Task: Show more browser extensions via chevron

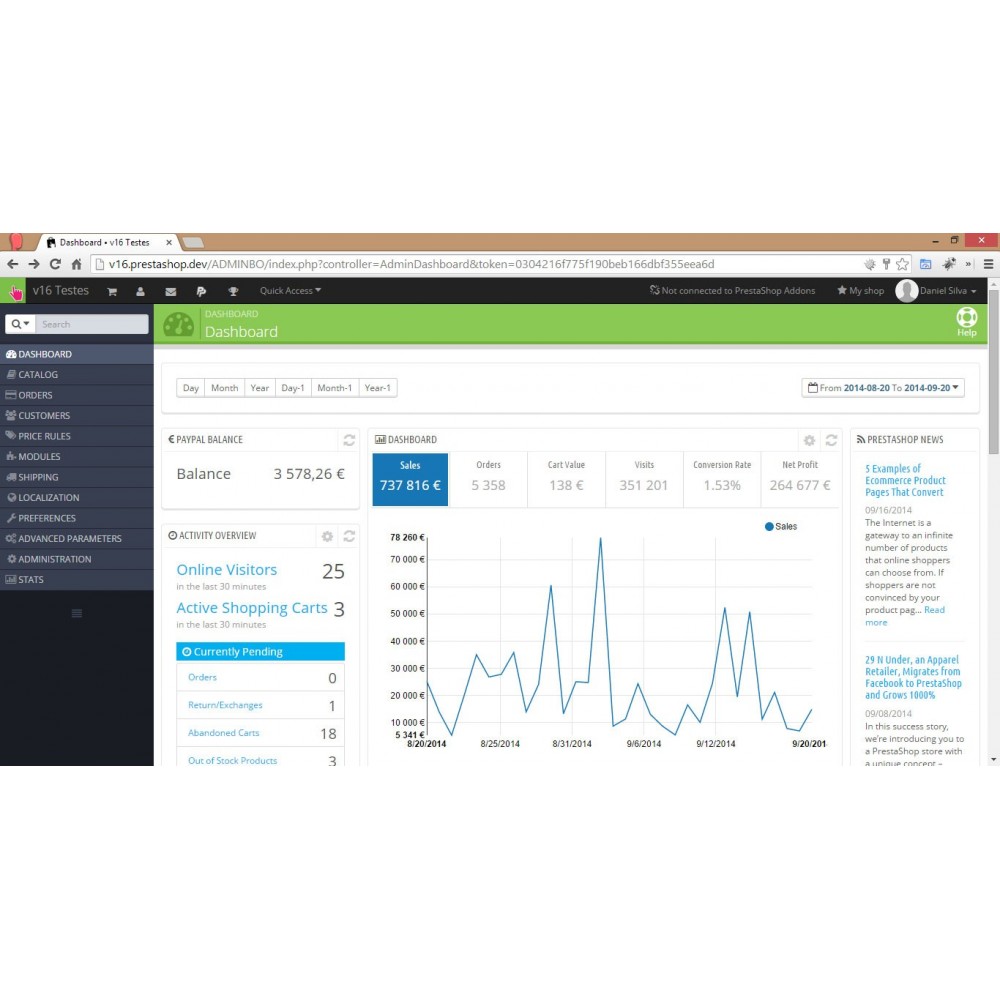Action: tap(968, 264)
